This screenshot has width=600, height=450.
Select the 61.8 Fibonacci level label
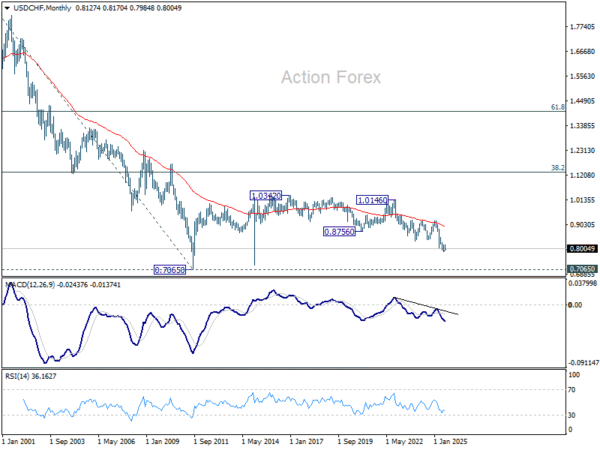point(558,107)
